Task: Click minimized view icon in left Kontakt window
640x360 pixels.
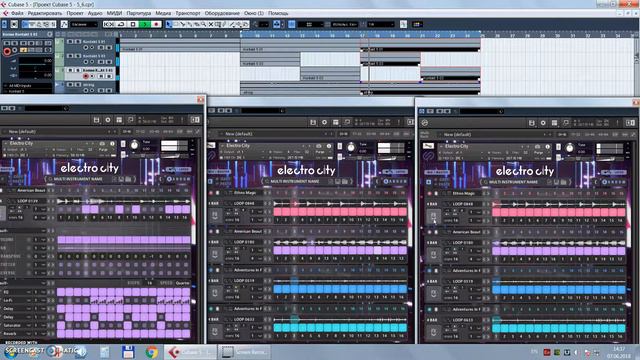Action: [x=131, y=120]
